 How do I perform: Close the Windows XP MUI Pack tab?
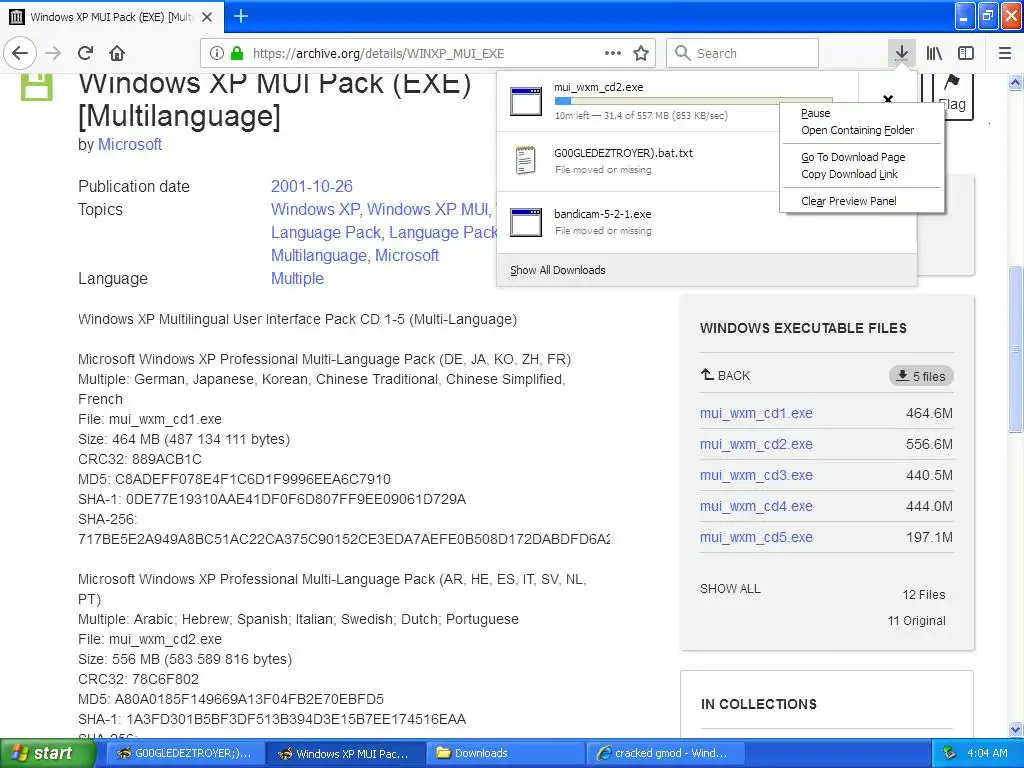(x=207, y=17)
